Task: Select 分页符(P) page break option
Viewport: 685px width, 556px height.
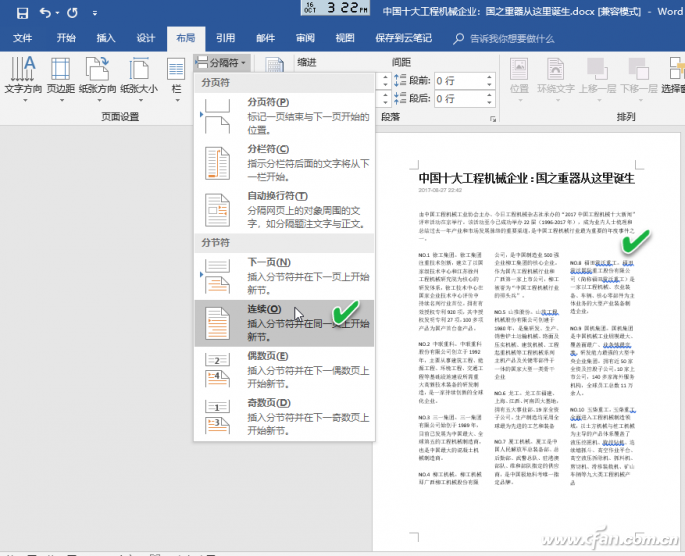Action: (284, 116)
